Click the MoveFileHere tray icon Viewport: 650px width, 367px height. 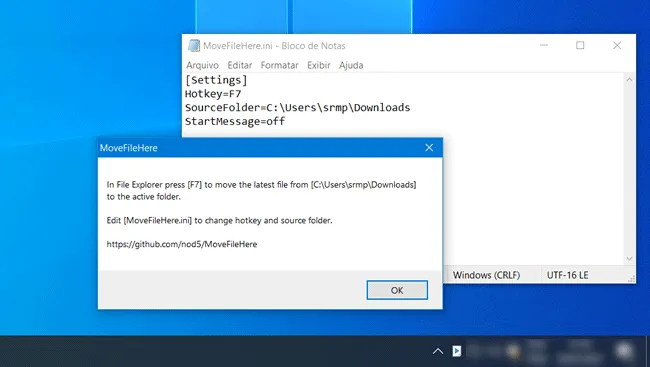click(456, 351)
